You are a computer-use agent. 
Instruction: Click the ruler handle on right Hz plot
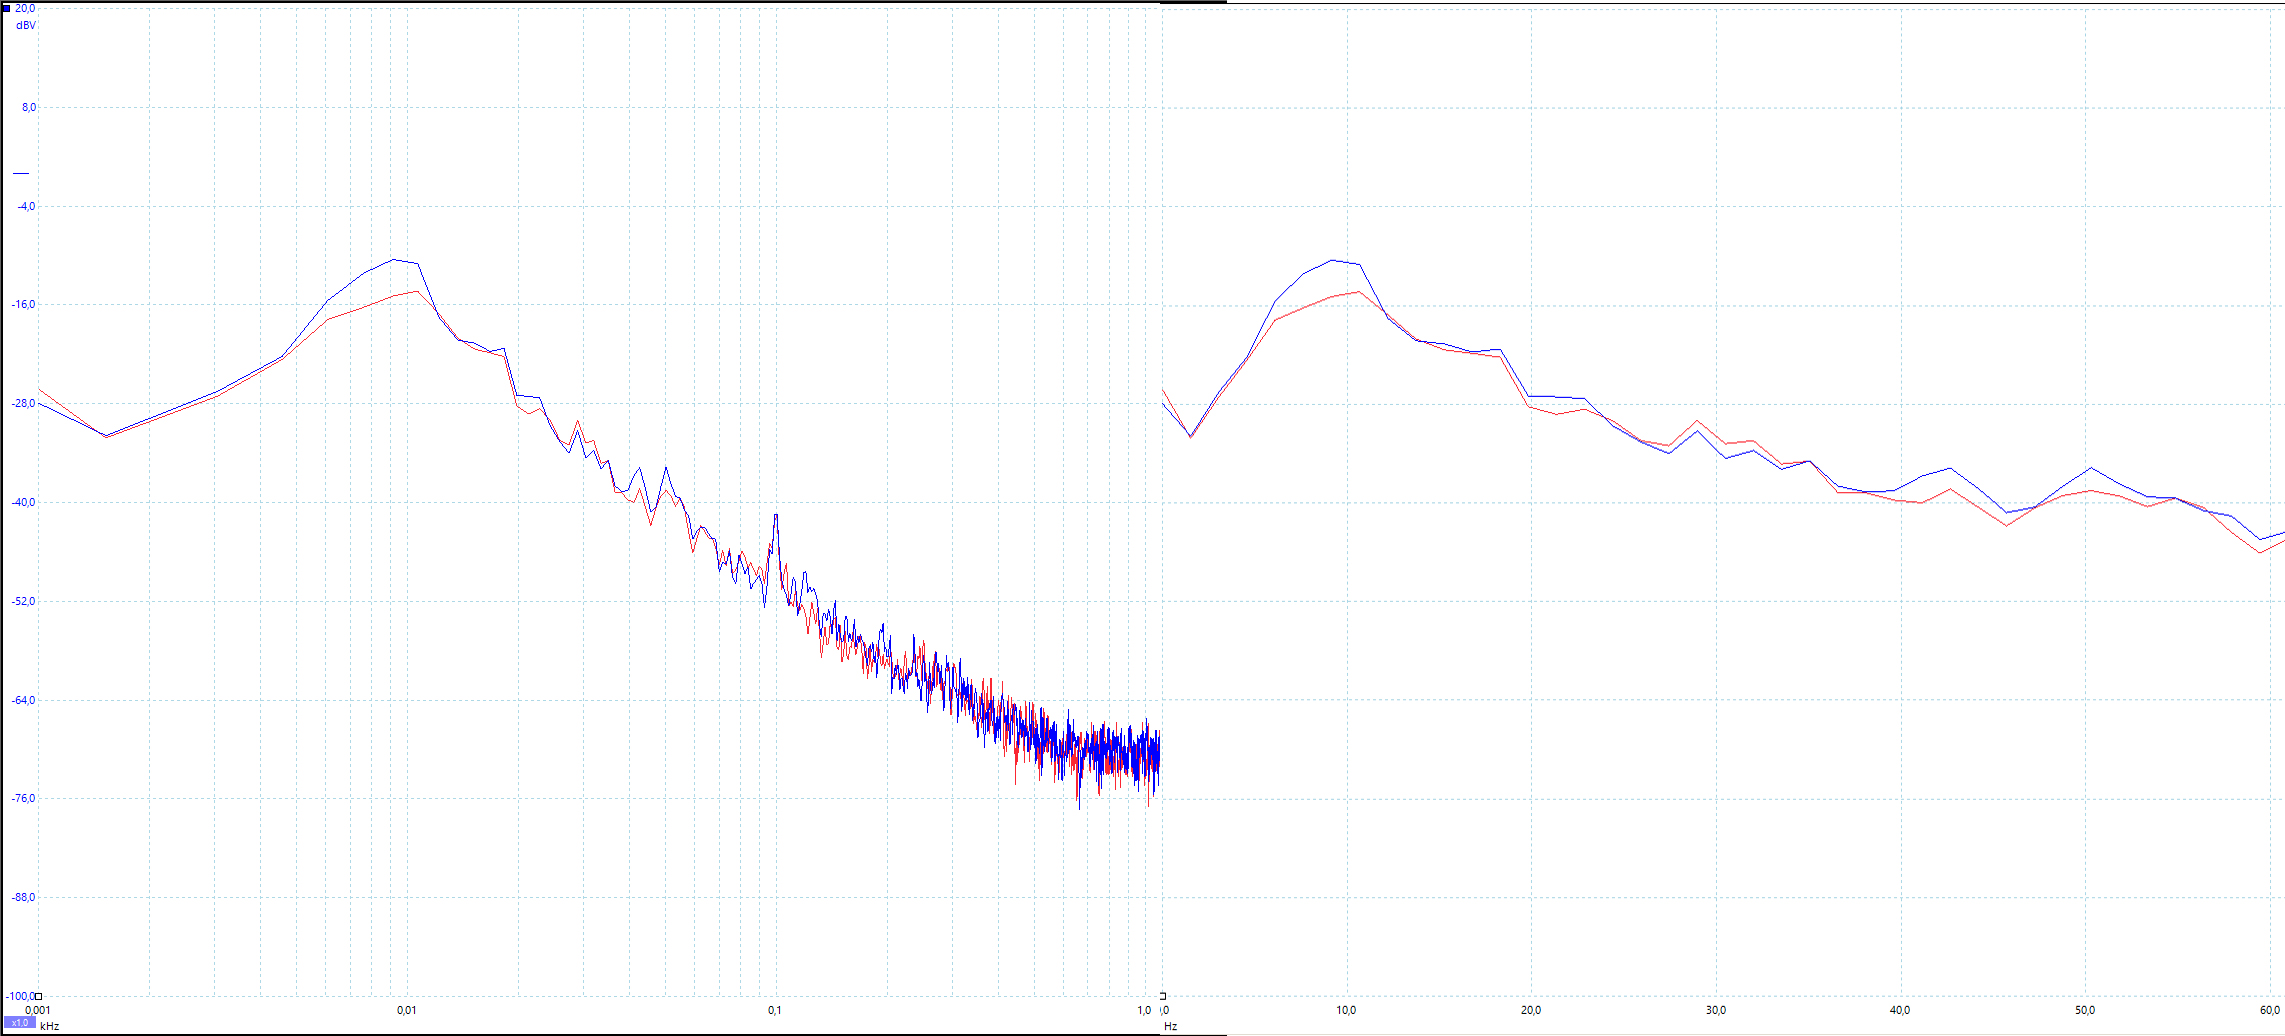pyautogui.click(x=1163, y=996)
